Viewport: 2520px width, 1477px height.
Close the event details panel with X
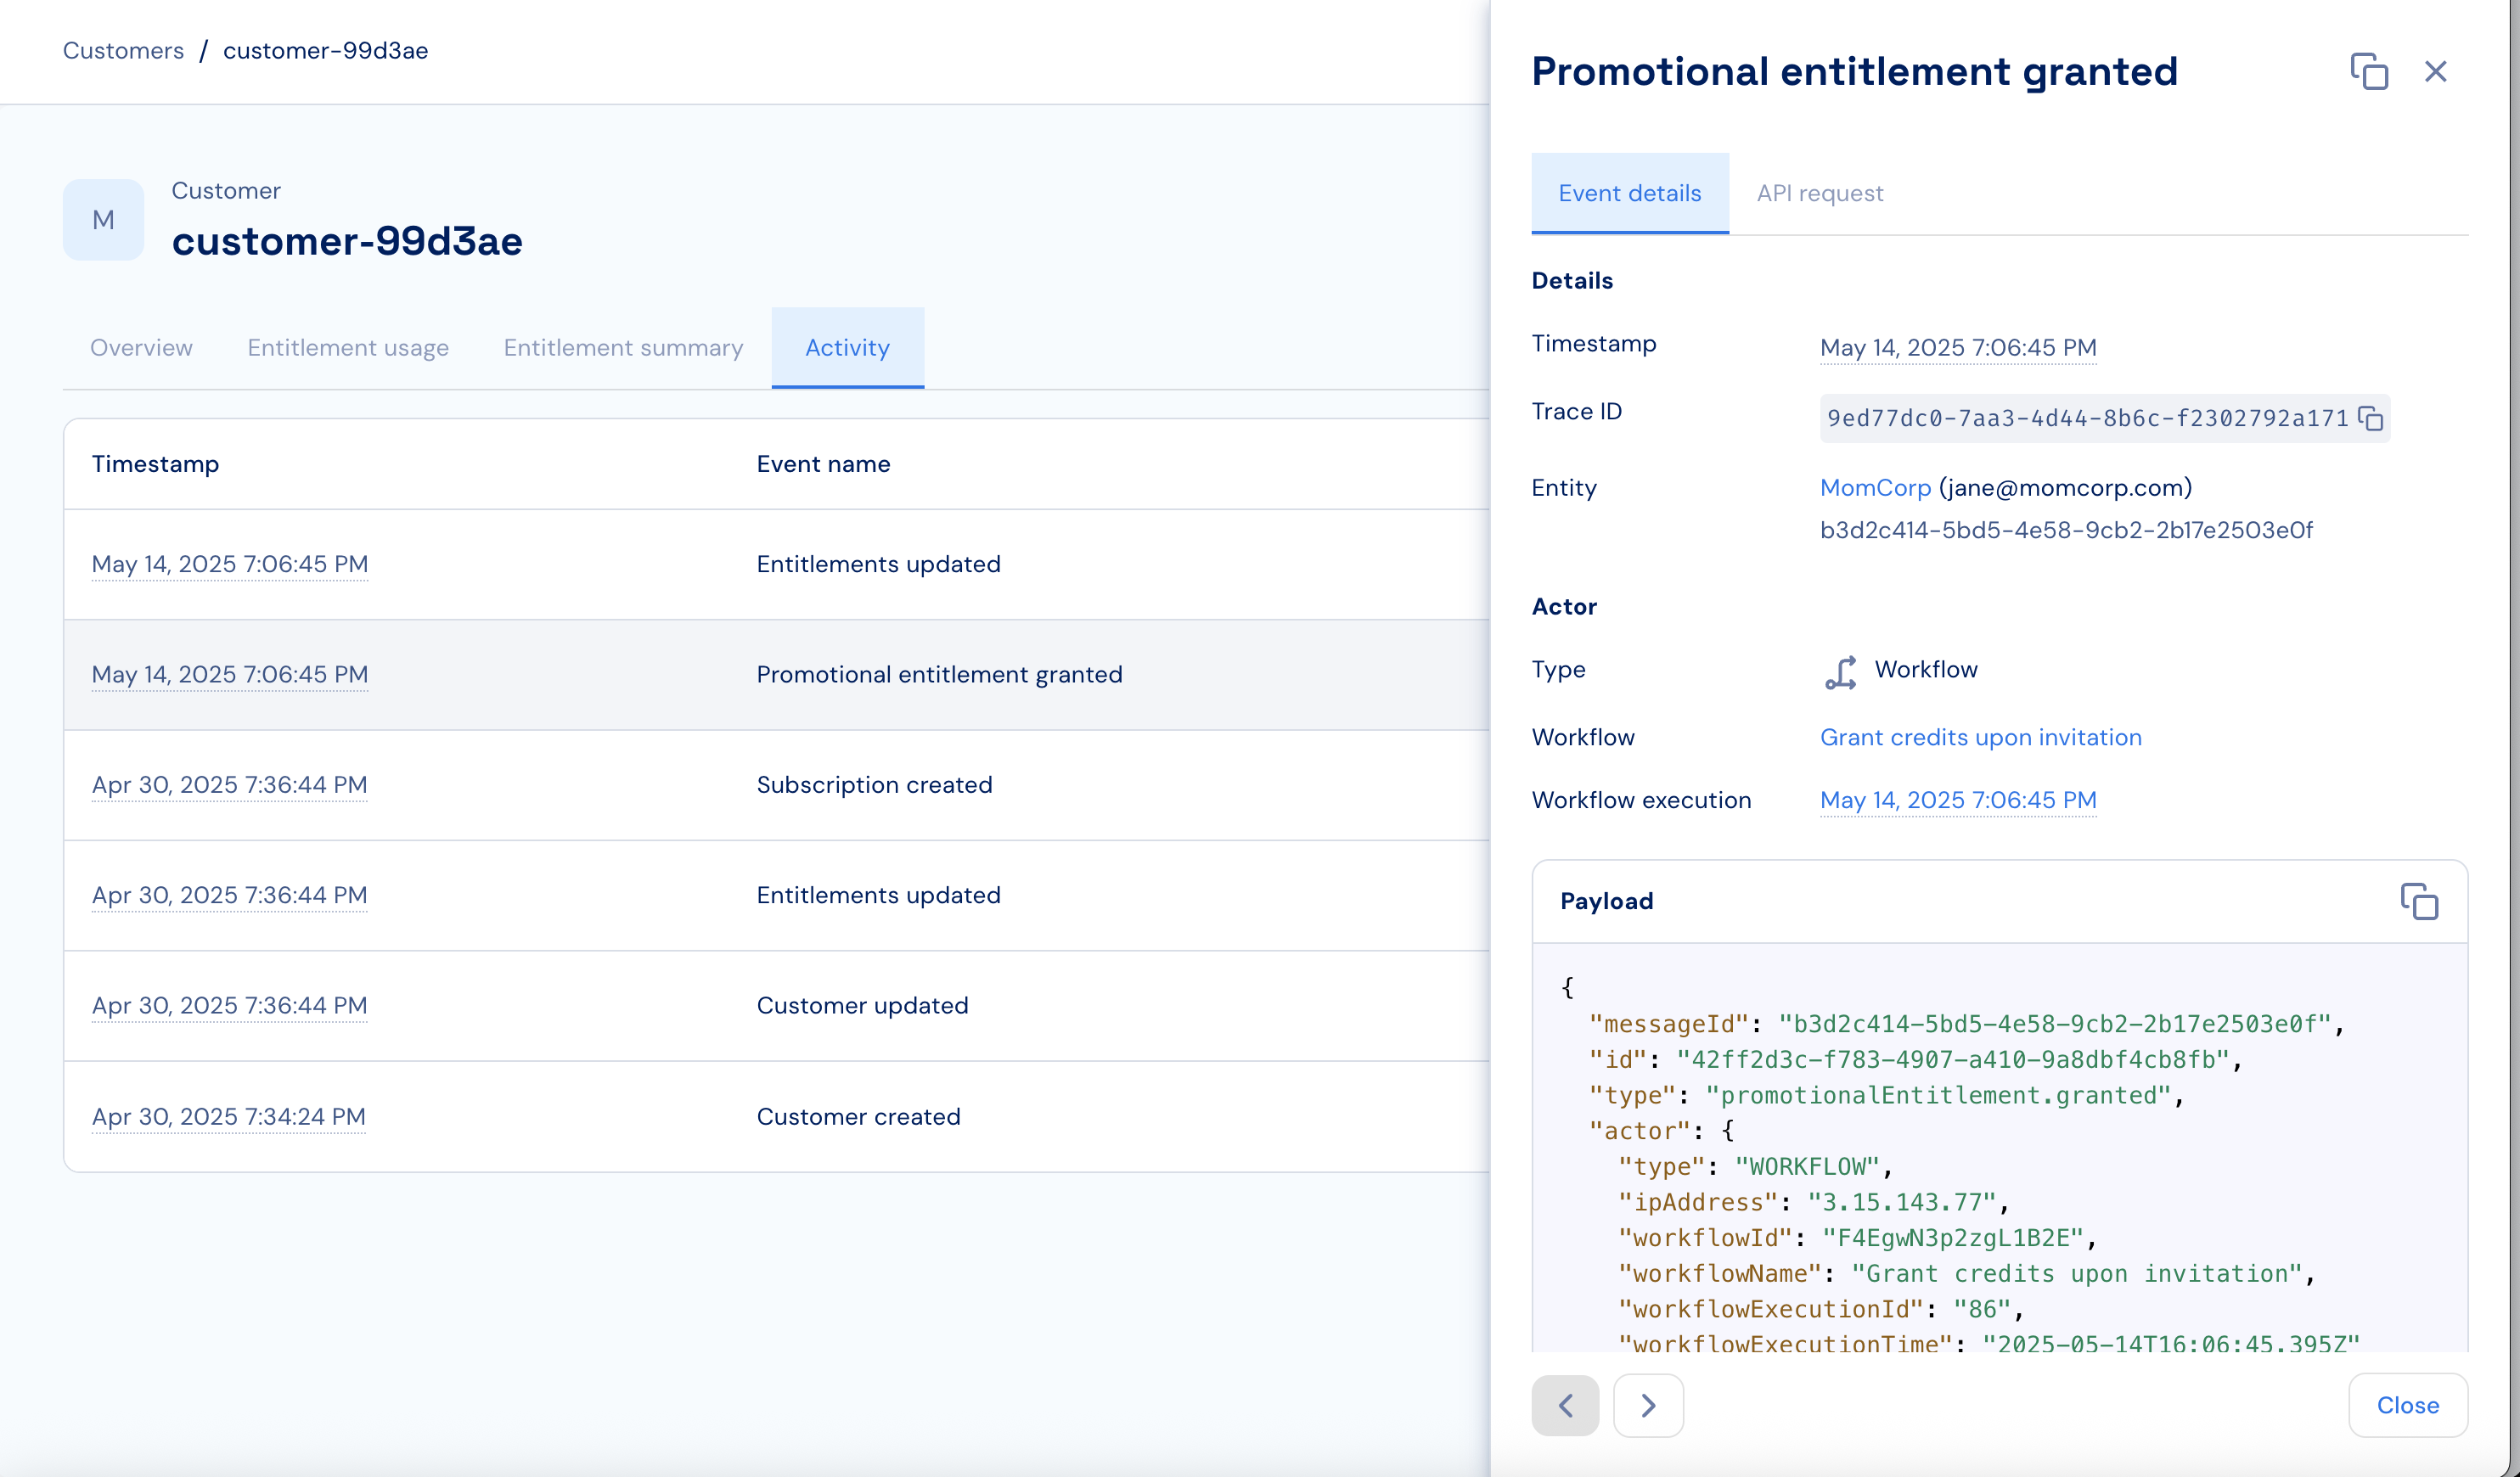tap(2435, 72)
